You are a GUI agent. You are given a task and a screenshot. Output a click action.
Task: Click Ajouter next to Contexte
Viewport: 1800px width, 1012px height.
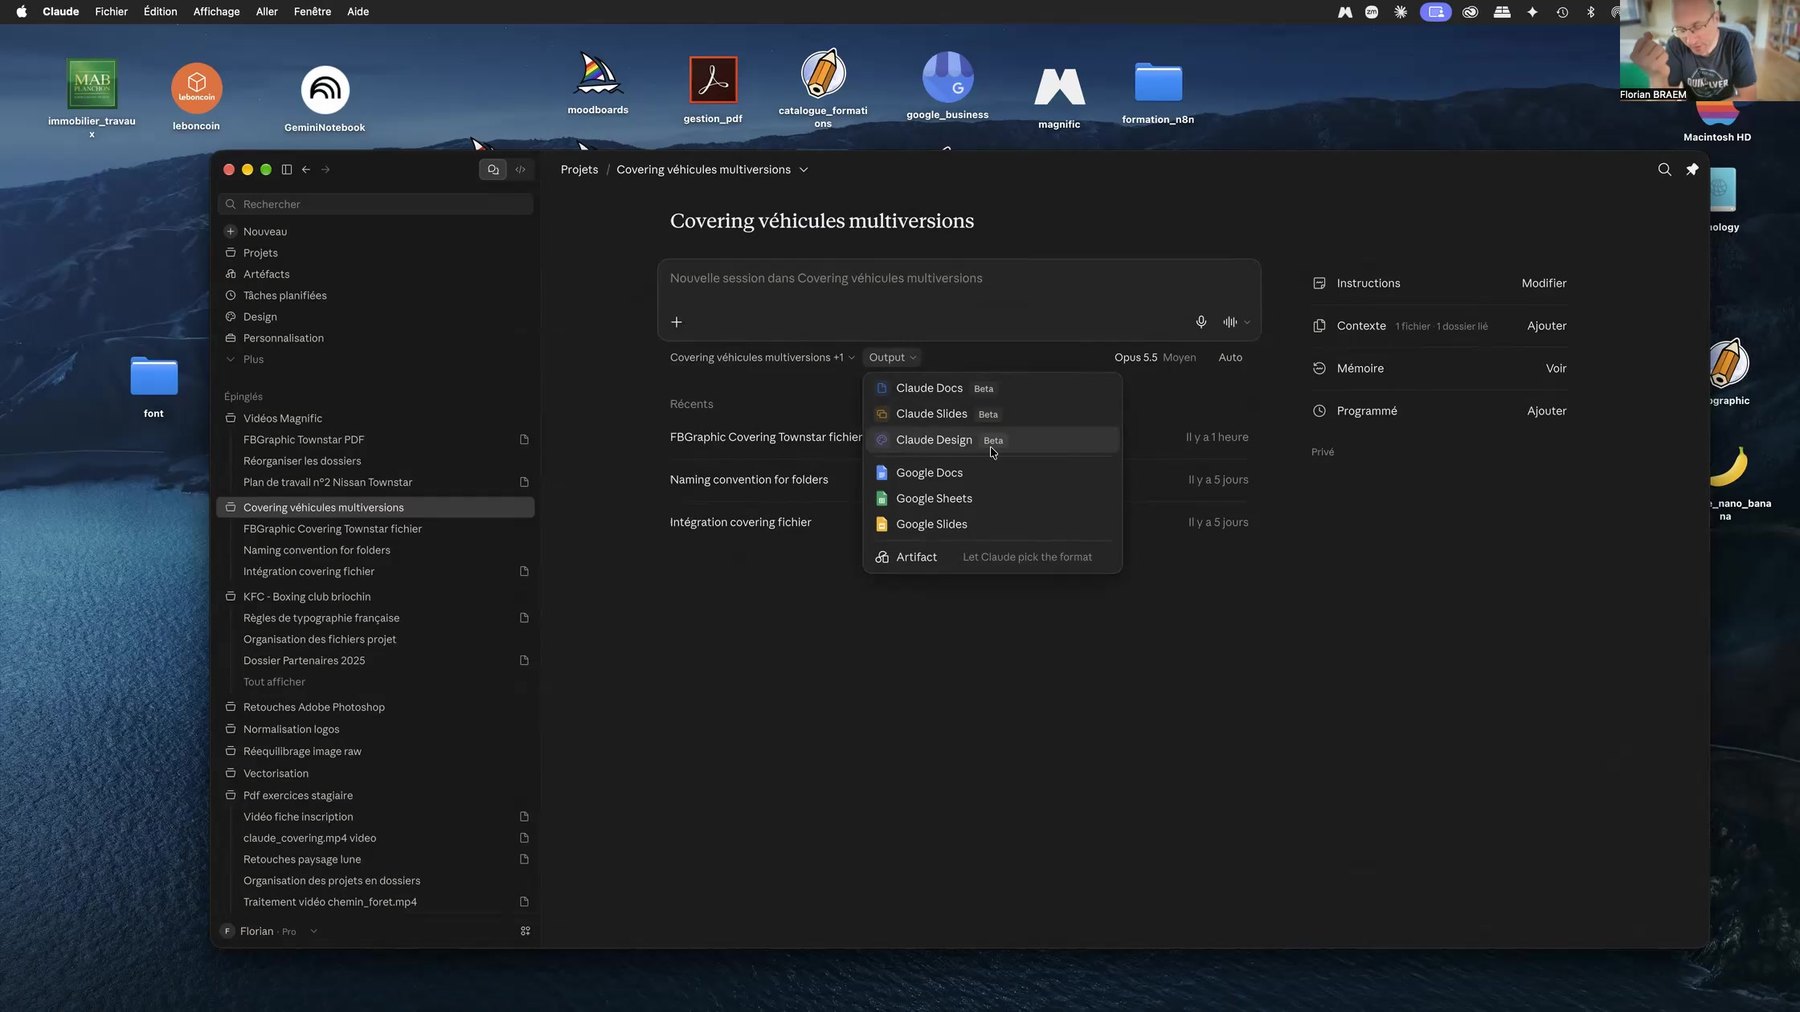1547,326
